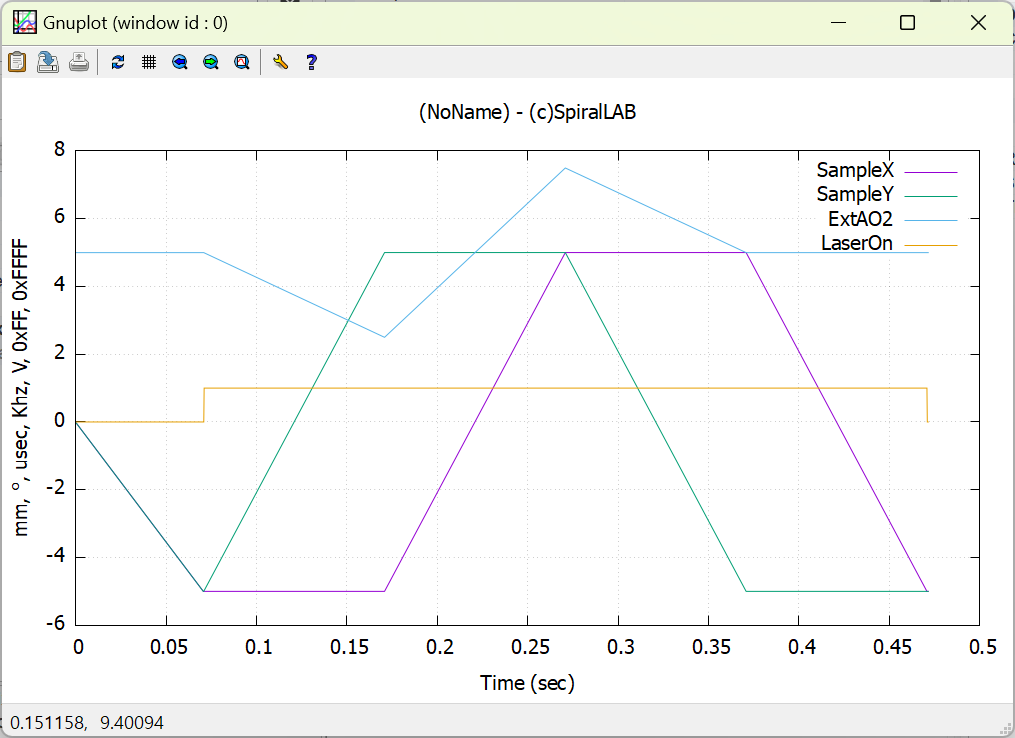Click the ExtAO2 peak near 0.27 sec
The height and width of the screenshot is (738, 1015).
pos(565,168)
